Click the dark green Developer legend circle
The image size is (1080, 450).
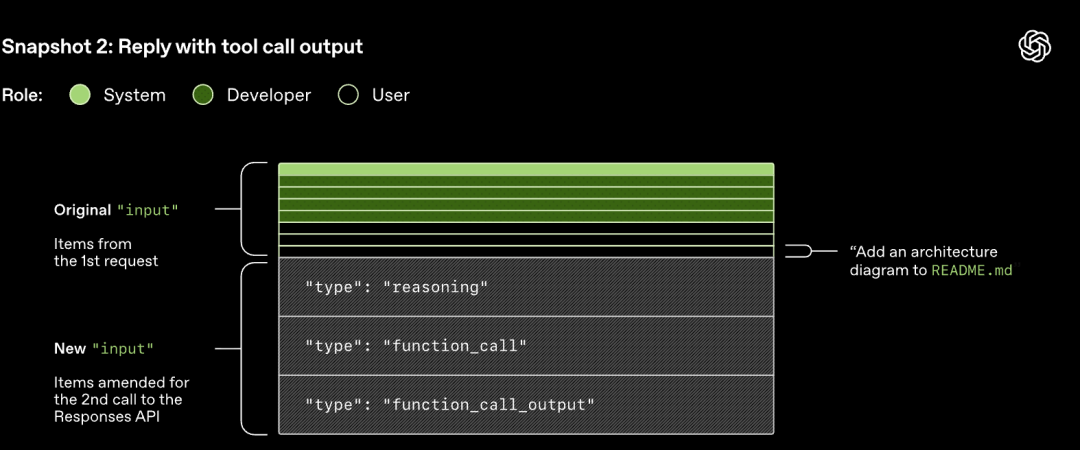(203, 95)
